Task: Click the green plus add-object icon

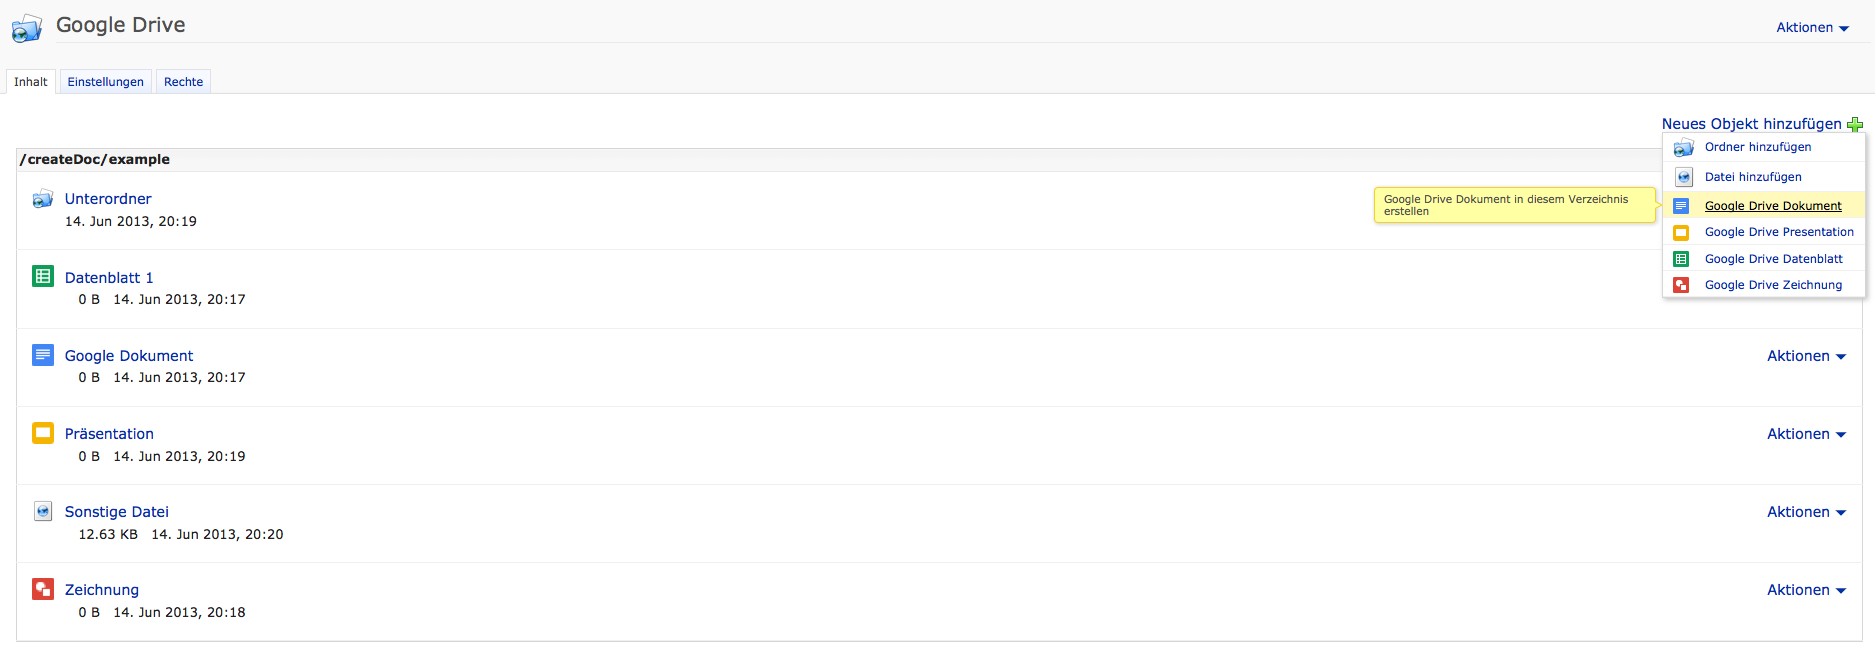Action: pos(1855,125)
